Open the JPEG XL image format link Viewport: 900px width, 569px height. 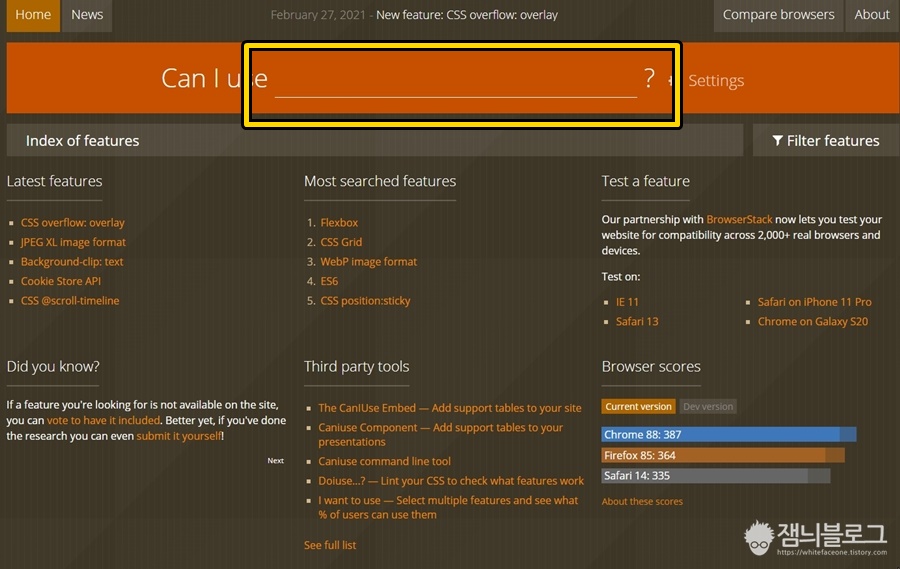coord(73,242)
